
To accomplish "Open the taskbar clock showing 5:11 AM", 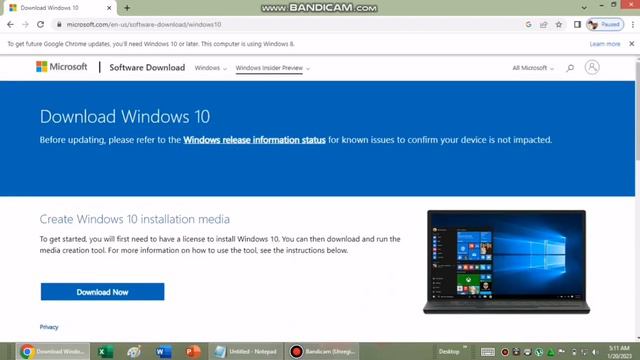I will pos(619,352).
